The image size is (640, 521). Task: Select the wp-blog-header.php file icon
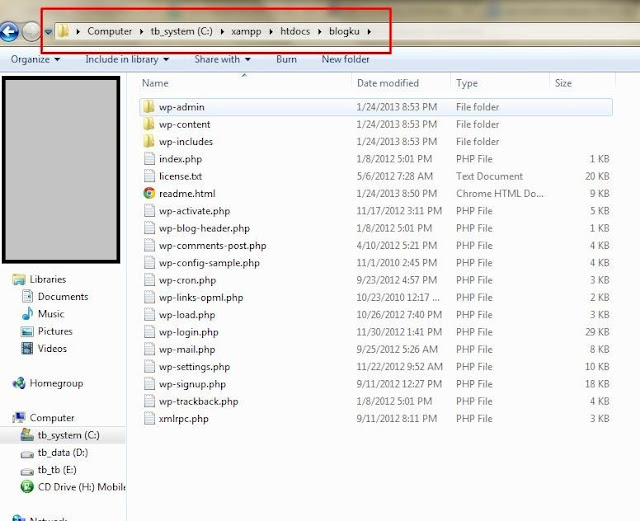[x=149, y=228]
